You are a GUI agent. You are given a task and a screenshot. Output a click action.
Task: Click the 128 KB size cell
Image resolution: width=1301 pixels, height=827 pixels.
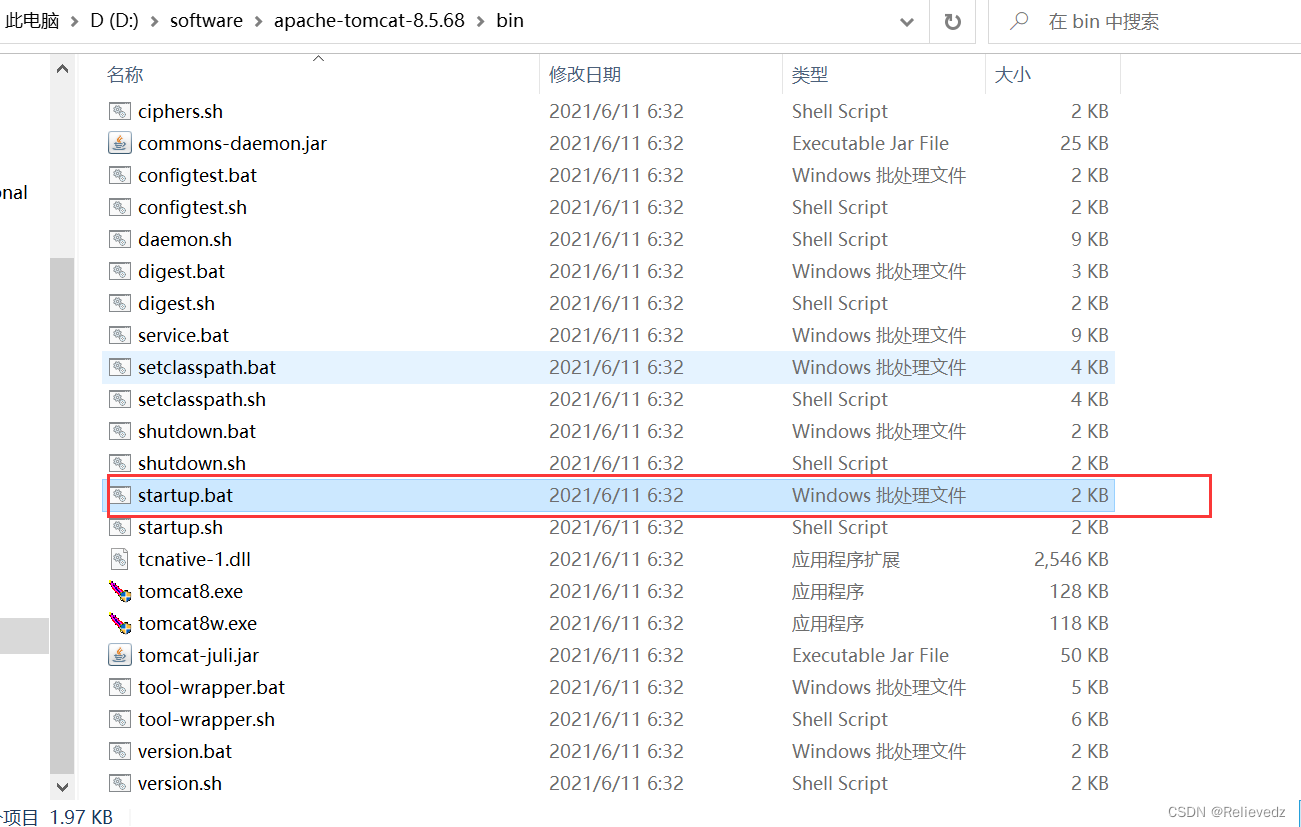click(1079, 592)
